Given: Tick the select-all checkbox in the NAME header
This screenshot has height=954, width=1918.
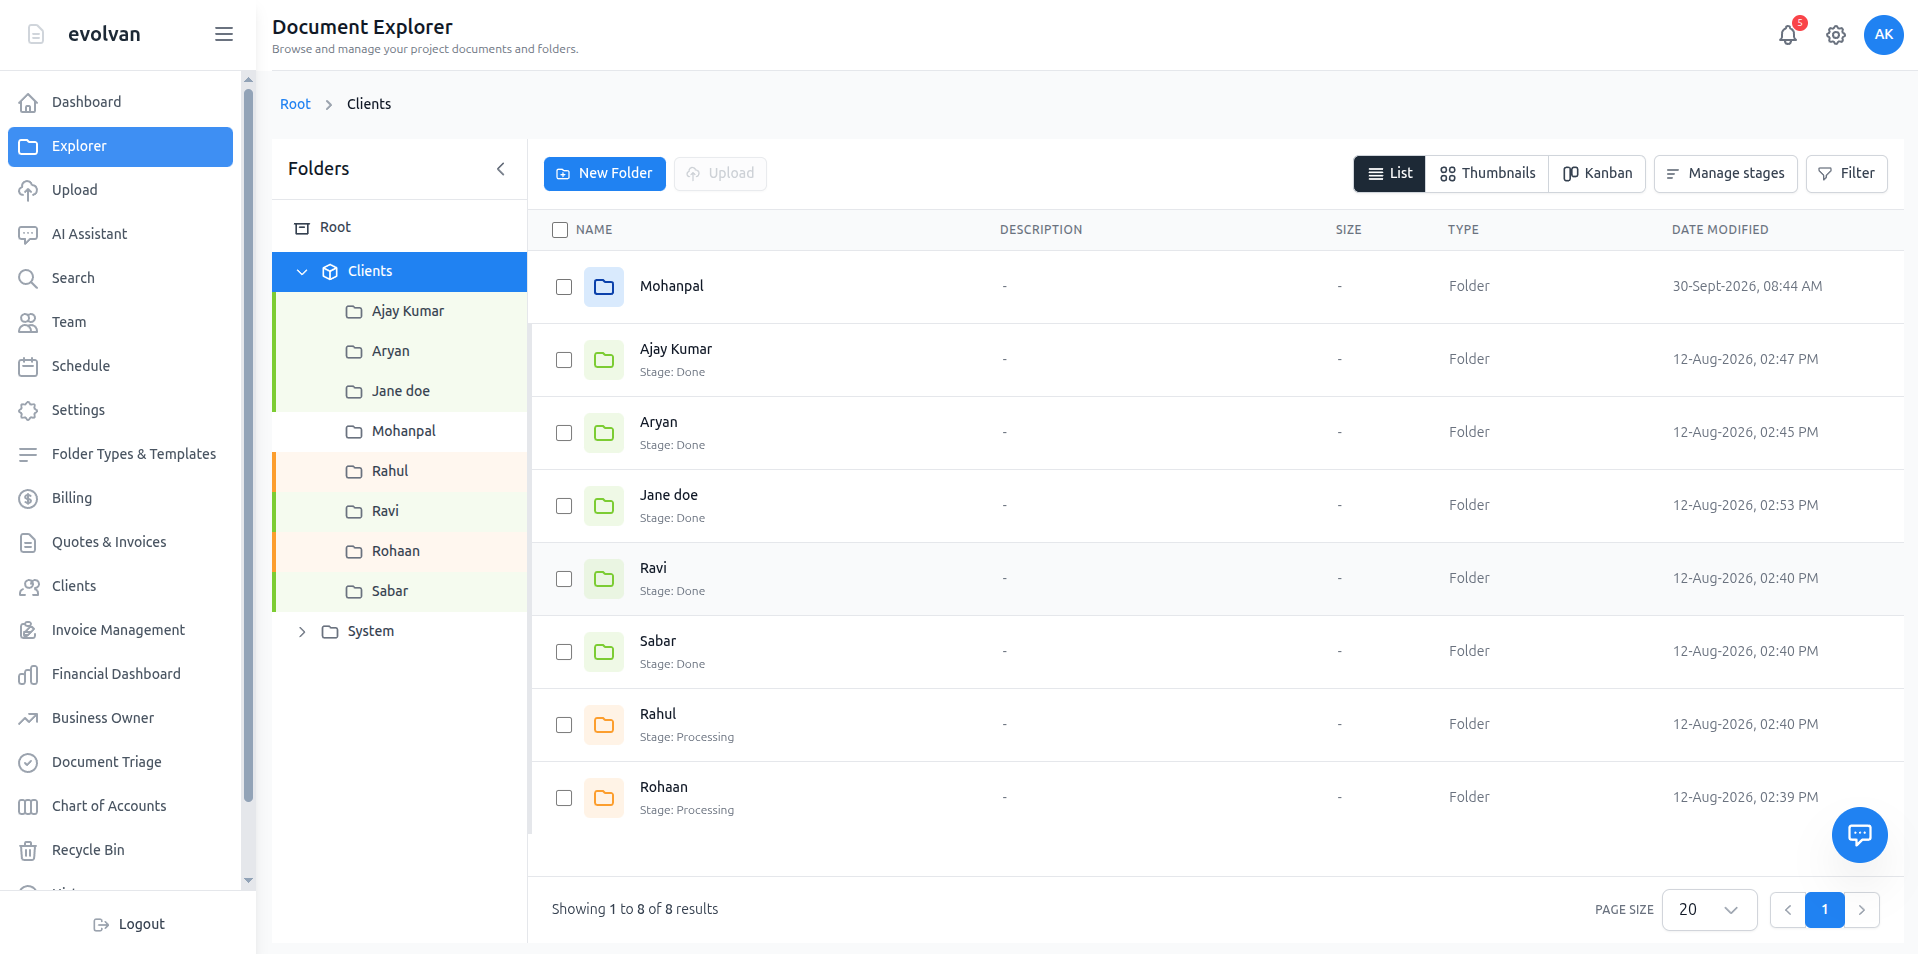Looking at the screenshot, I should (560, 230).
